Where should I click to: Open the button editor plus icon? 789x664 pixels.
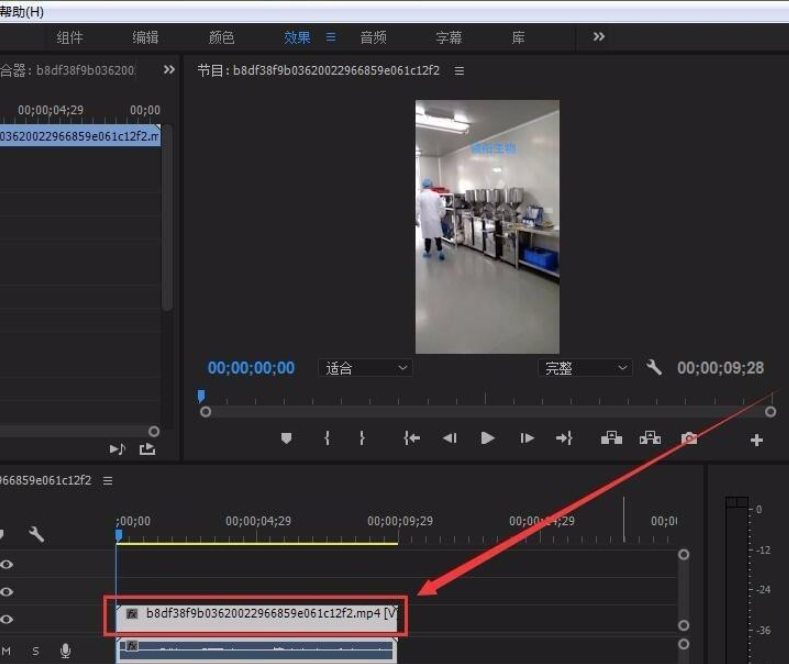pos(756,440)
